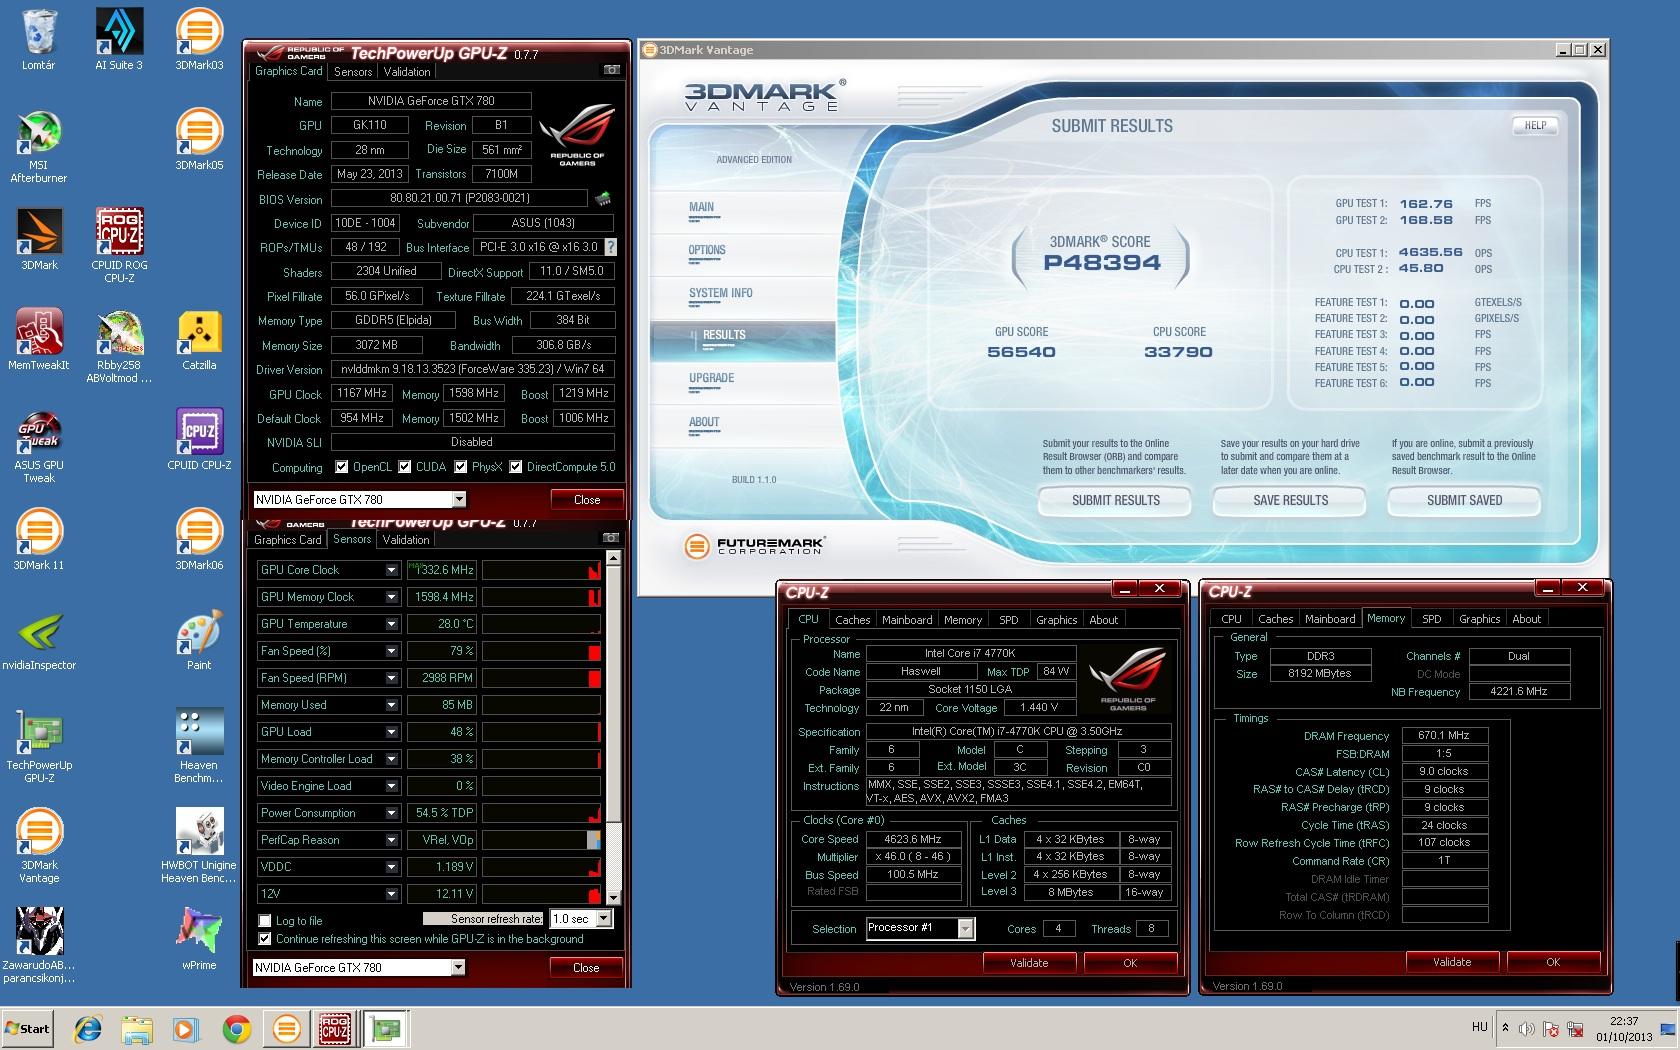
Task: Open Catzilla desktop icon
Action: [x=199, y=340]
